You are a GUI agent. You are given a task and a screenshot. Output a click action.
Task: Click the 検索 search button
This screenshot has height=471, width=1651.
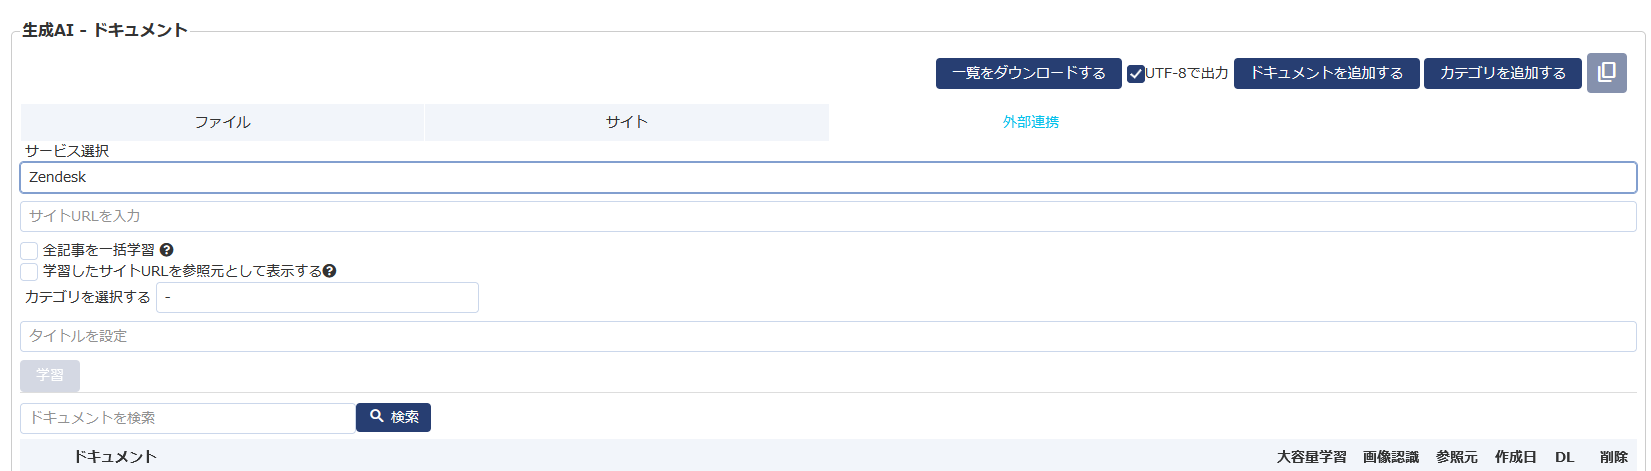point(394,417)
